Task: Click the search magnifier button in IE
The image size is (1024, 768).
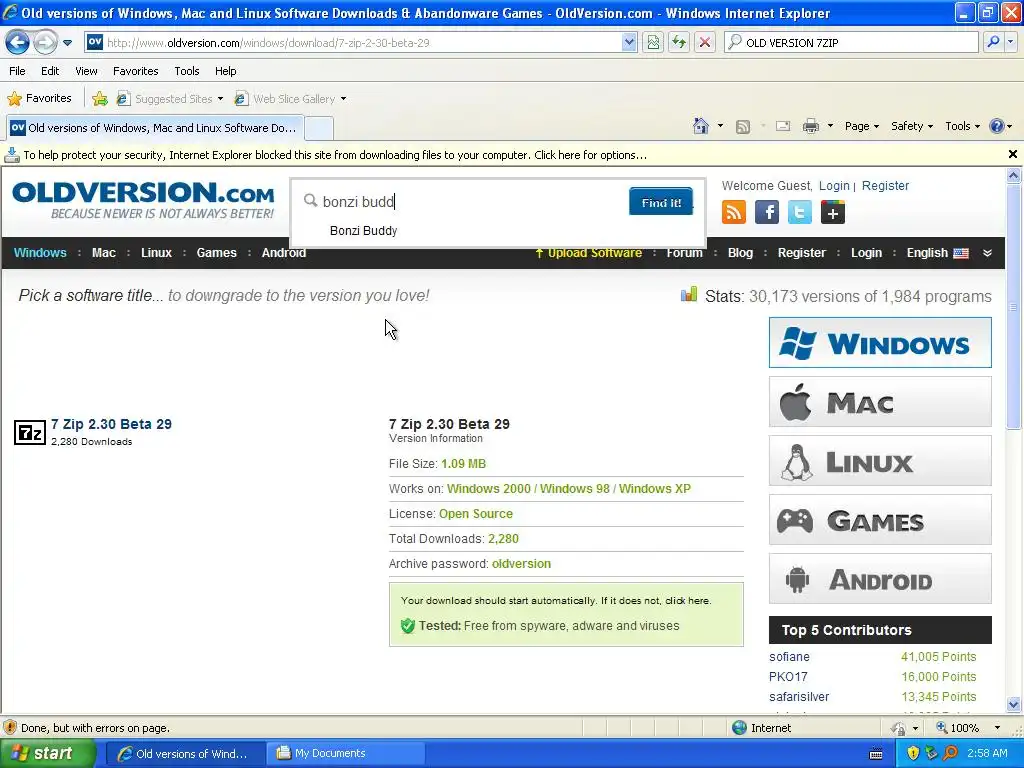Action: coord(993,42)
